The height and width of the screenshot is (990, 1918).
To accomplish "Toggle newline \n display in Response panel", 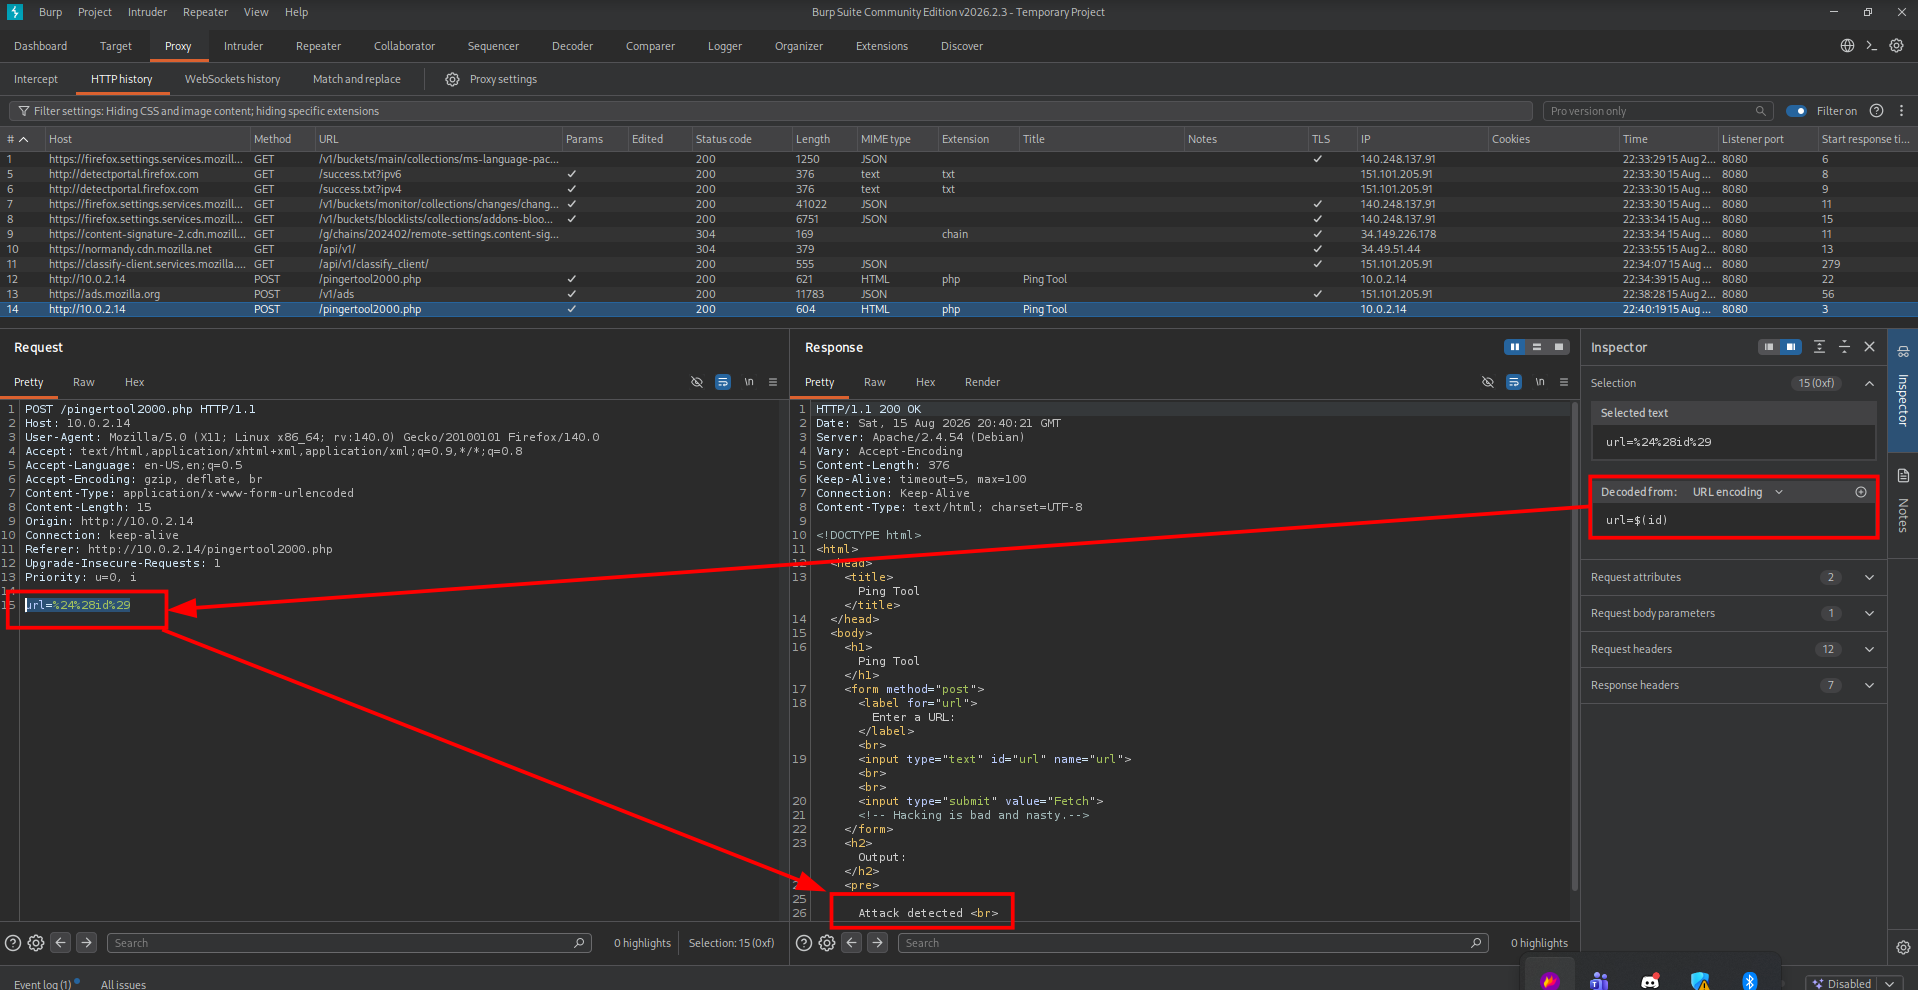I will [1540, 382].
